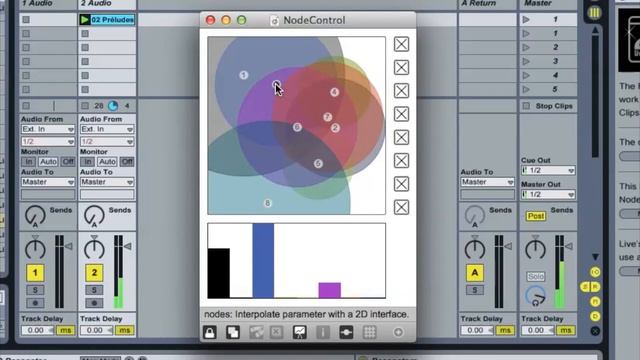Toggle track 2 activator button
Screen dimensions: 640x360
click(x=94, y=273)
